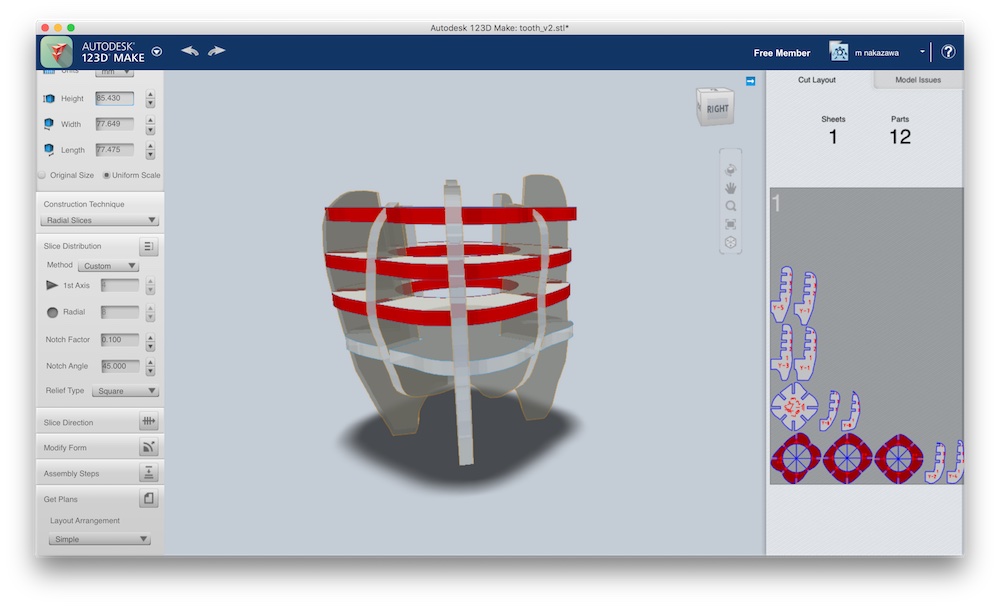Screen dimensions: 1000x607
Task: Click the Length value field
Action: point(115,149)
